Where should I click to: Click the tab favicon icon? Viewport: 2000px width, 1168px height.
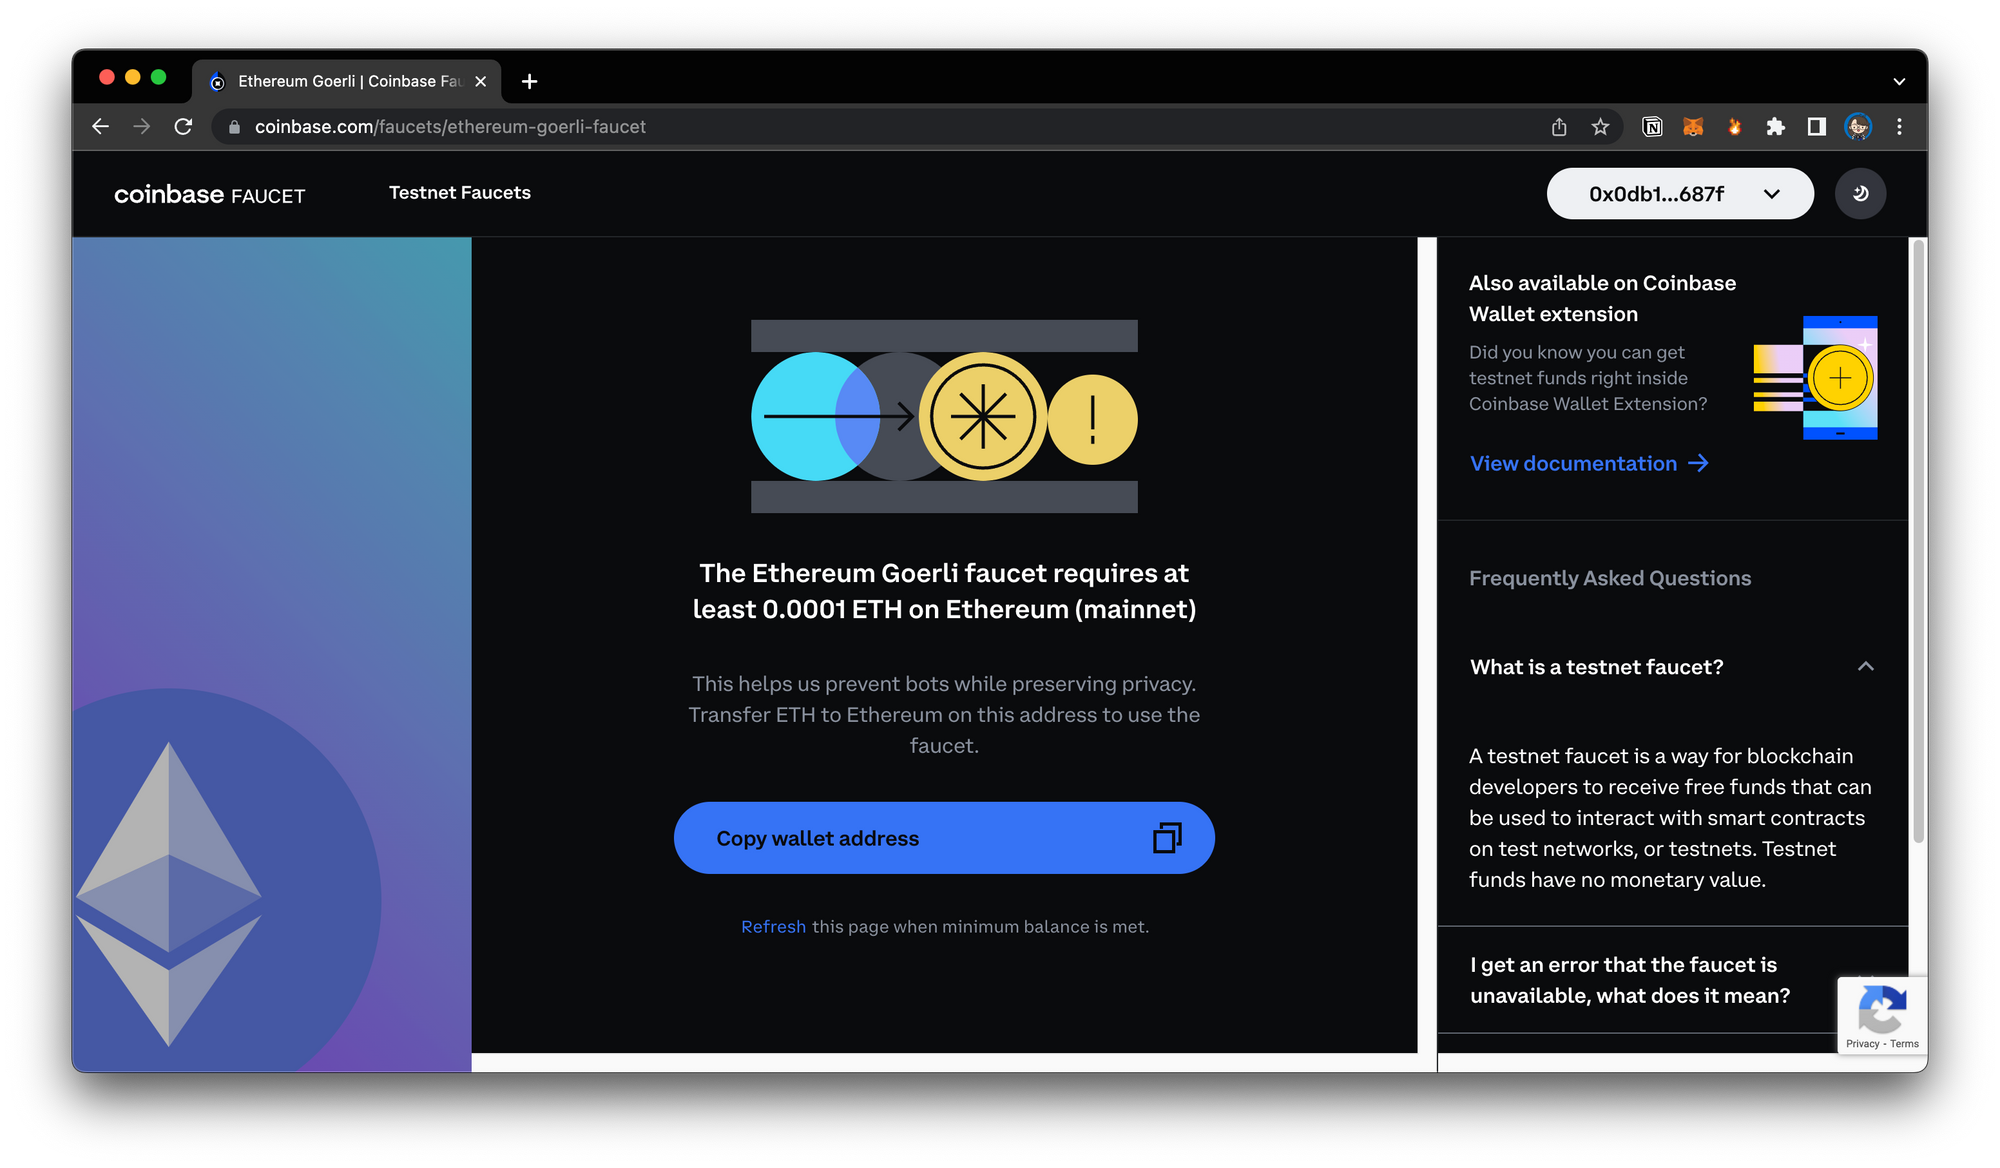(217, 82)
